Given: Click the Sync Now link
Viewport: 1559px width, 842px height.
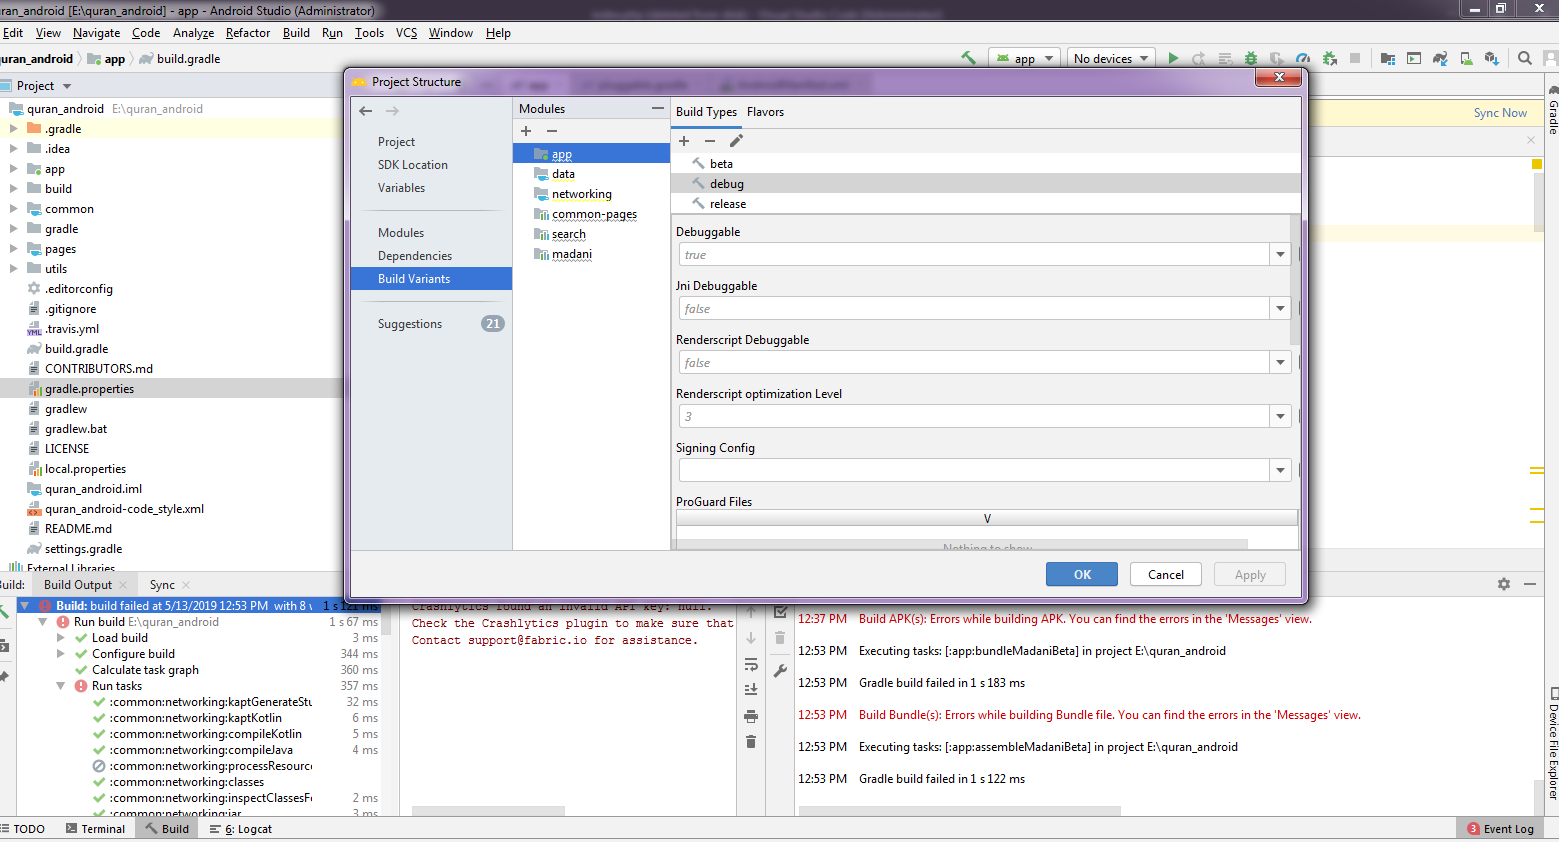Looking at the screenshot, I should (x=1500, y=113).
